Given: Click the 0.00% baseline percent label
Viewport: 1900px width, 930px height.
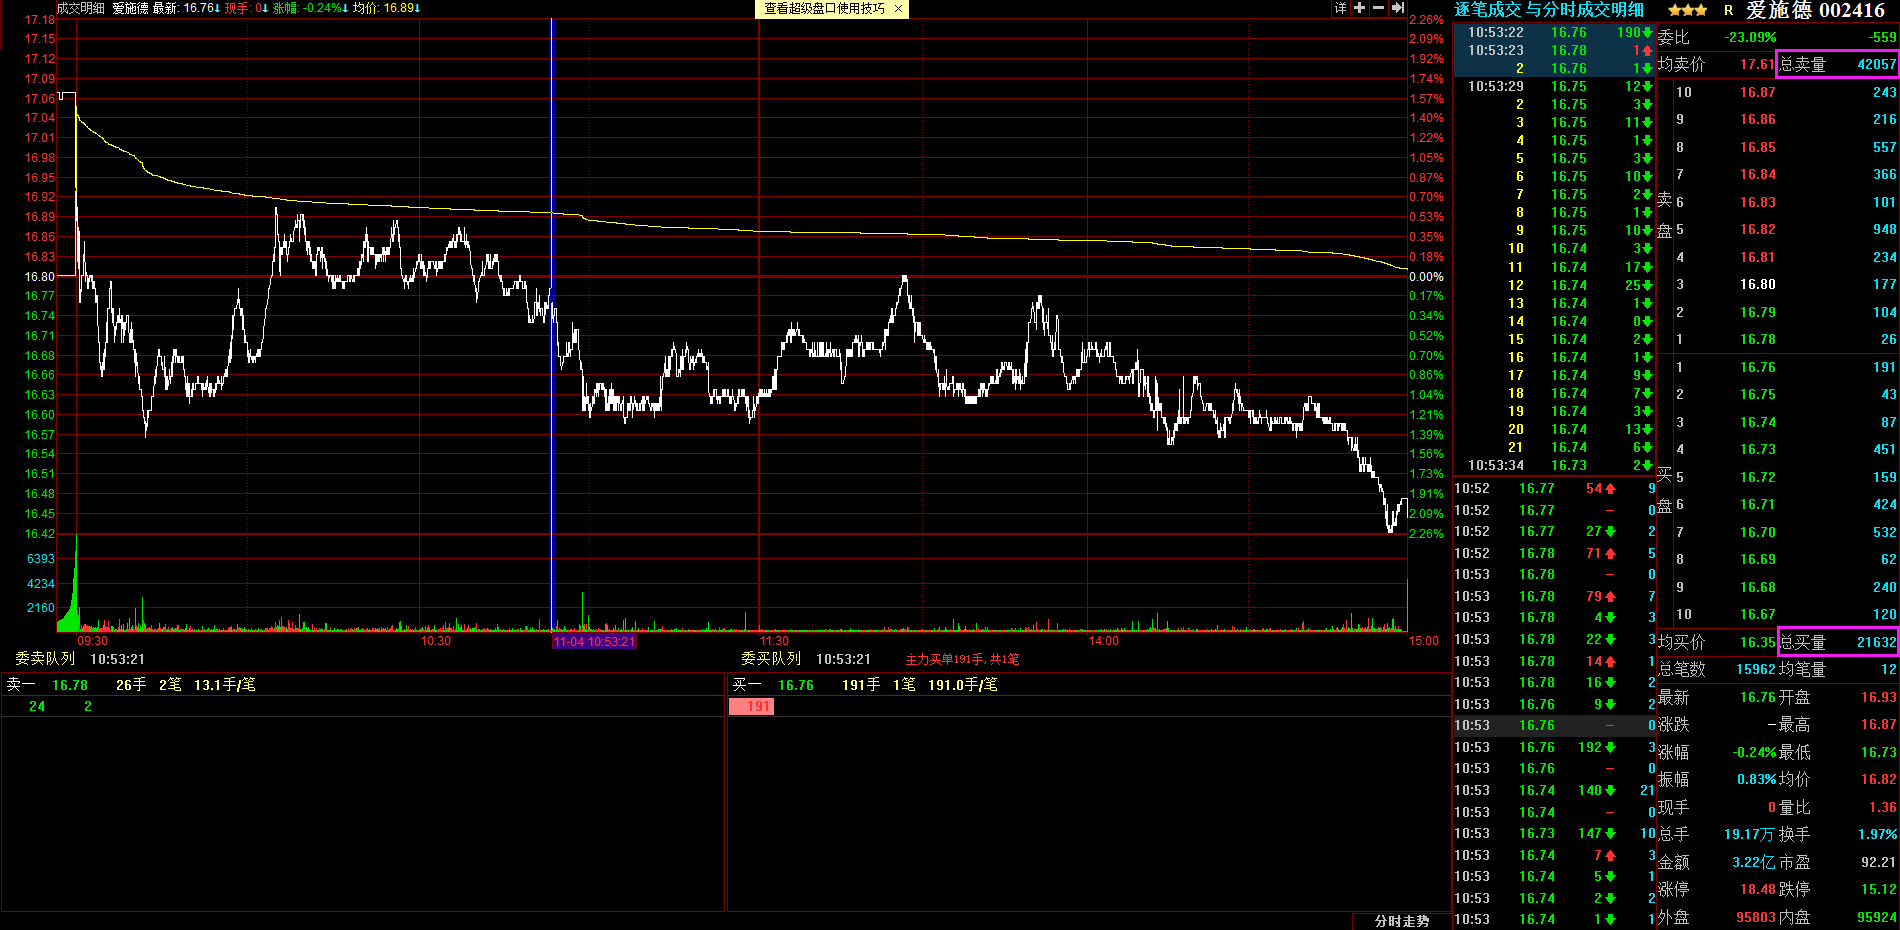Looking at the screenshot, I should tap(1426, 277).
